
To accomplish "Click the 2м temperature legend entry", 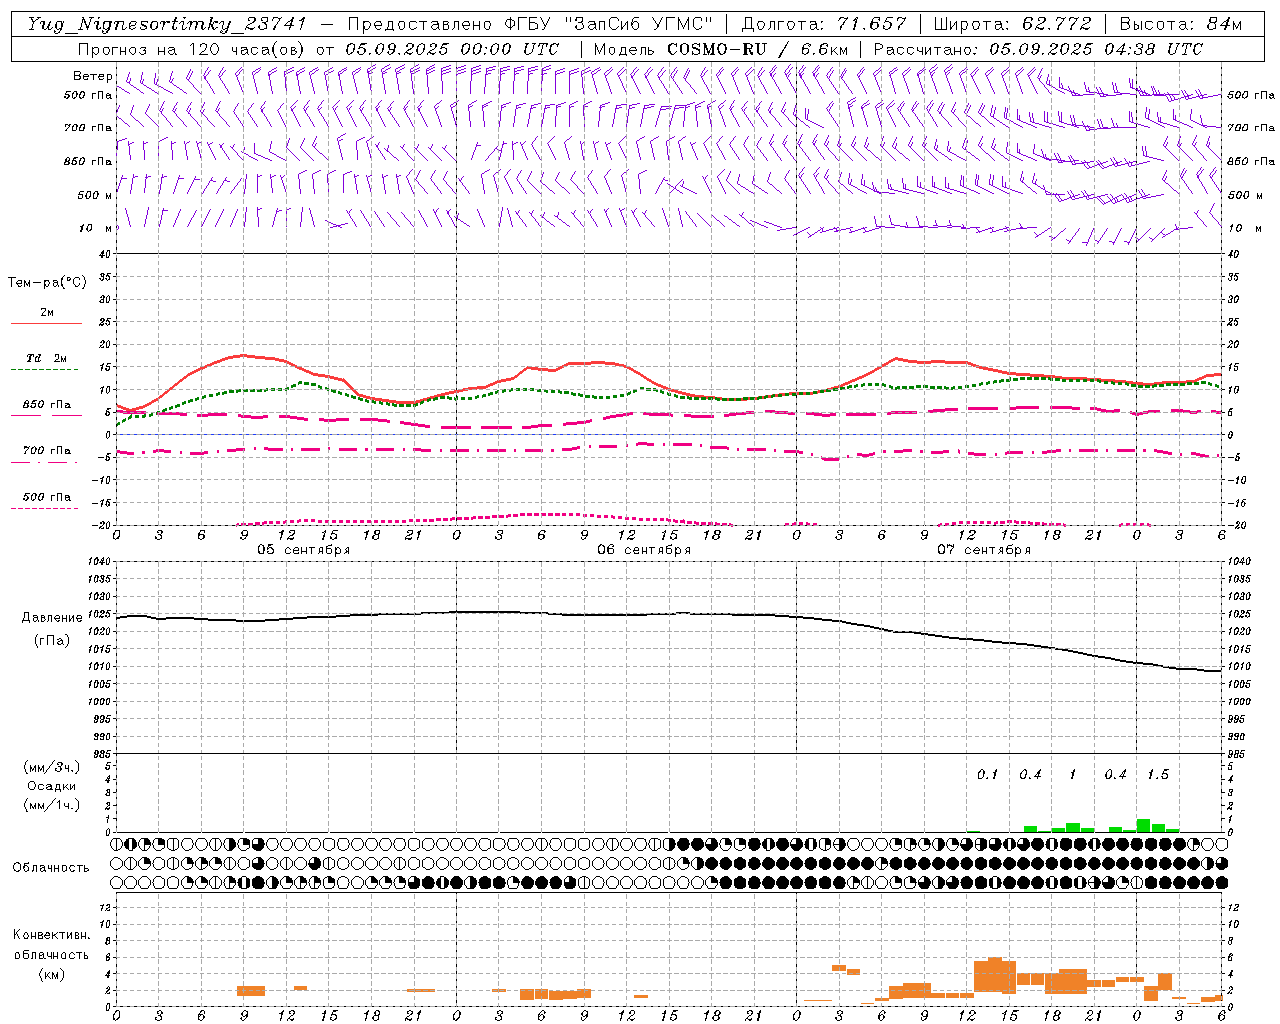I will pos(47,313).
